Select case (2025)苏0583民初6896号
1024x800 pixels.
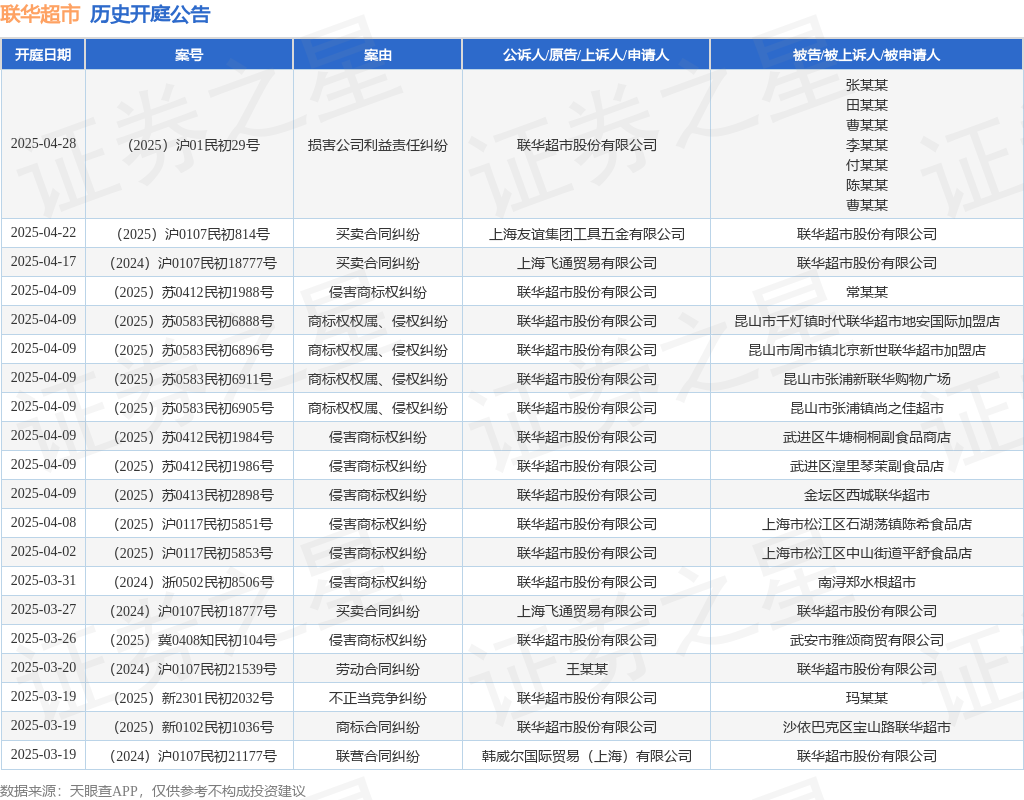[193, 350]
